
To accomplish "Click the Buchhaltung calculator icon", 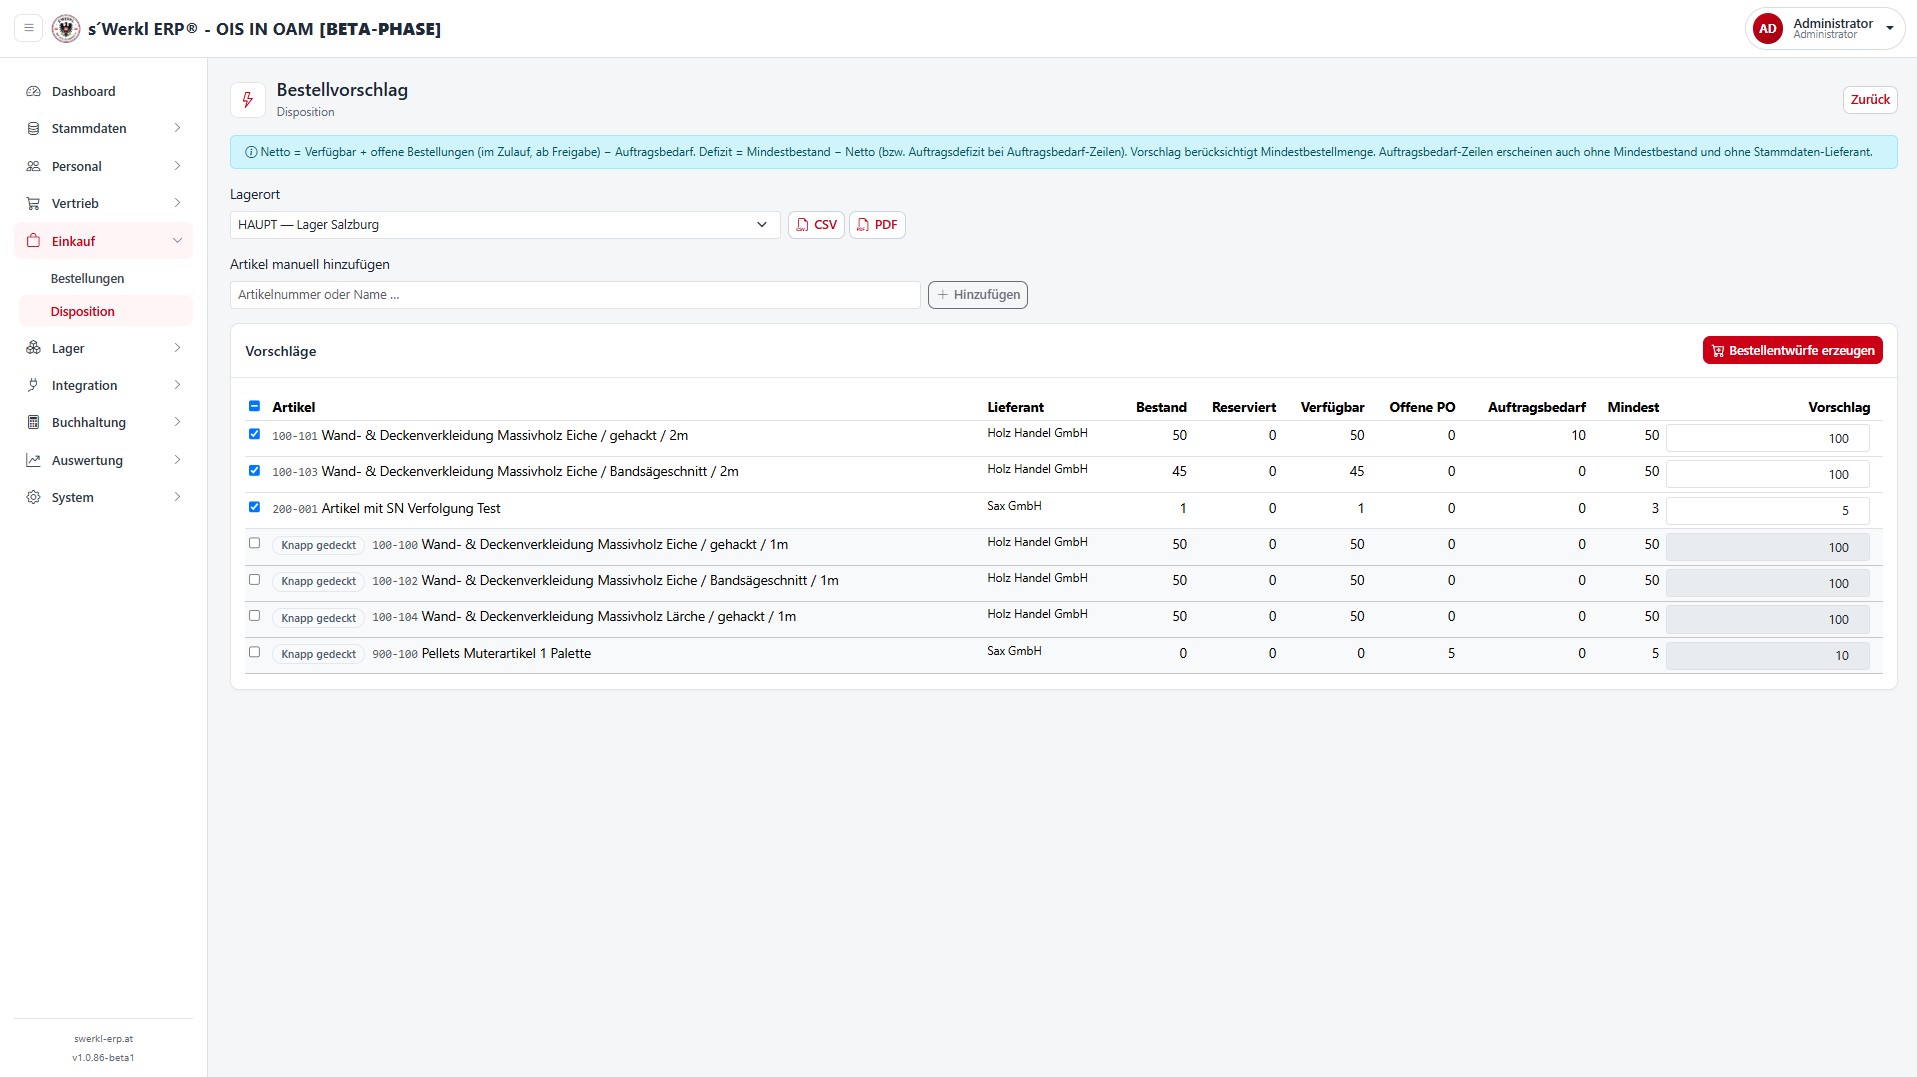I will [x=33, y=422].
